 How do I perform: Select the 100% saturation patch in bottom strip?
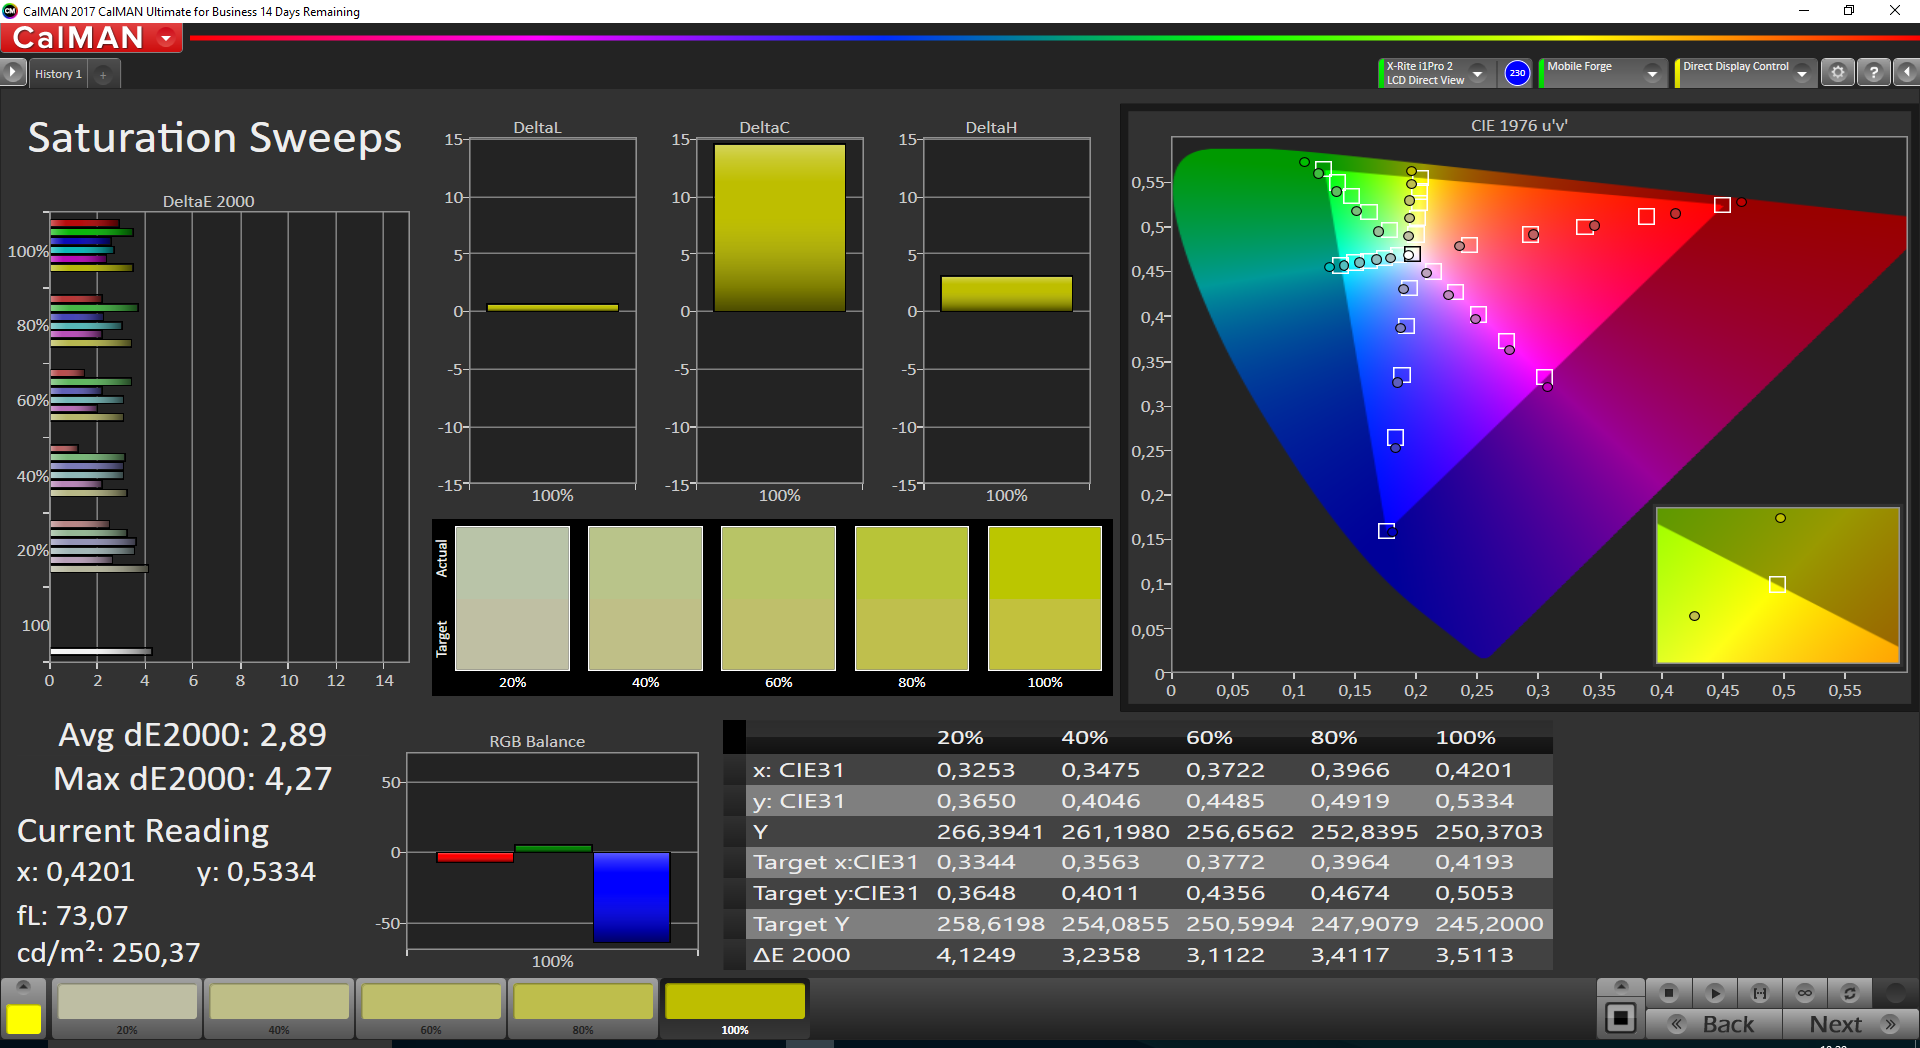735,1008
